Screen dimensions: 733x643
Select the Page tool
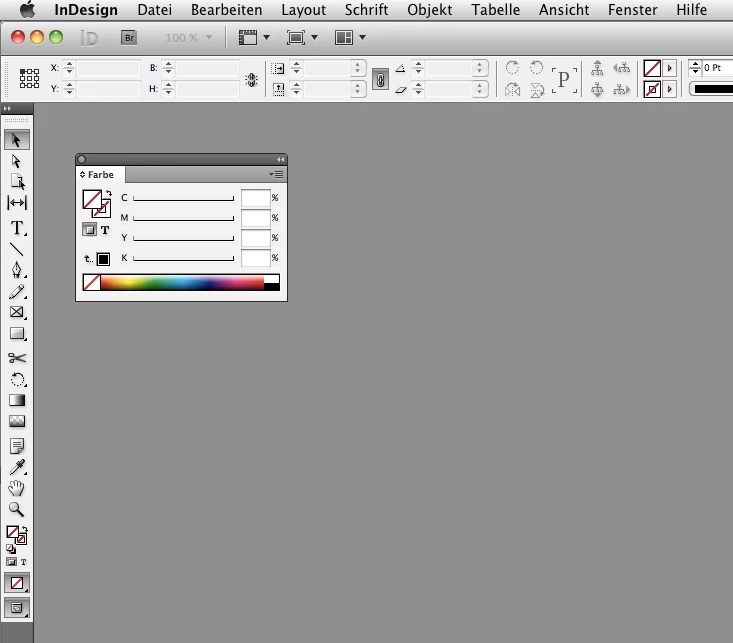(17, 182)
